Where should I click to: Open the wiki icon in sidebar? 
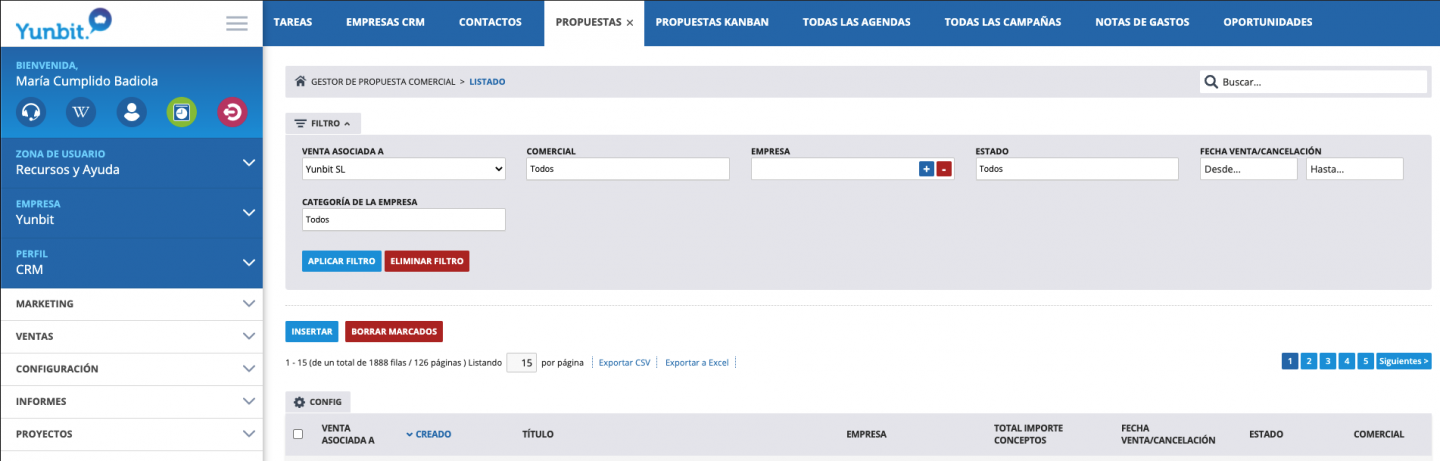point(80,112)
